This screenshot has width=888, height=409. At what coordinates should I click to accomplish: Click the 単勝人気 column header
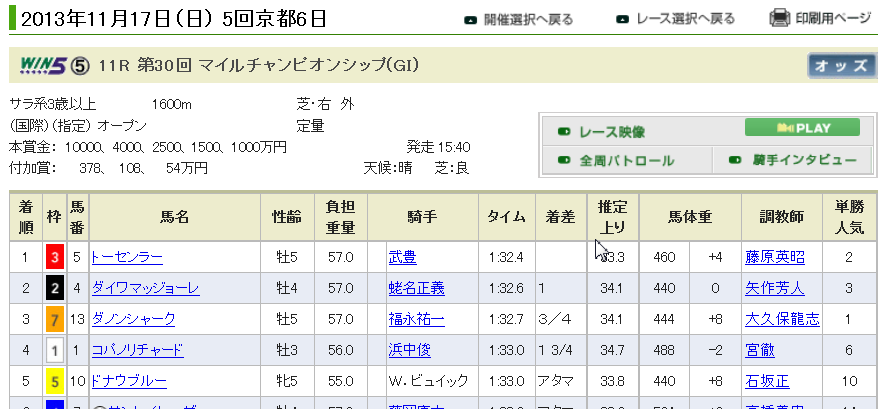pyautogui.click(x=849, y=217)
